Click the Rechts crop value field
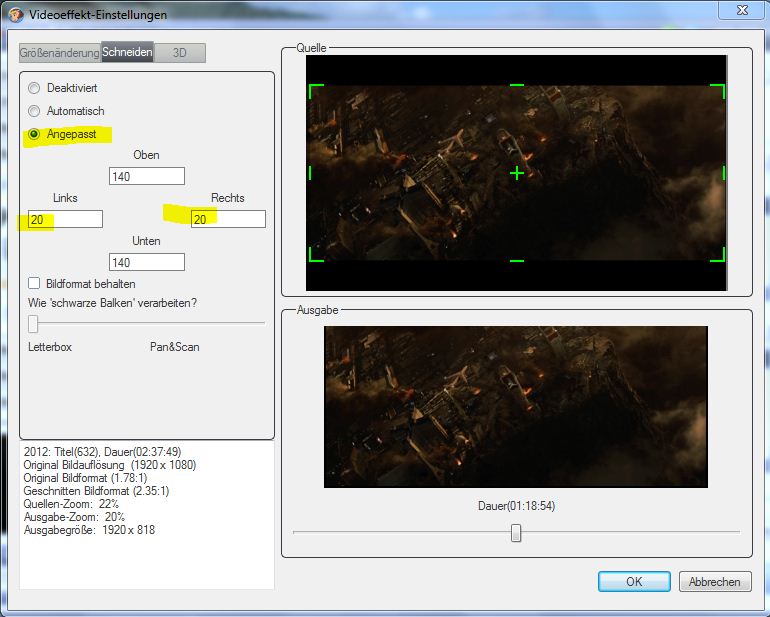770x617 pixels. pyautogui.click(x=228, y=219)
